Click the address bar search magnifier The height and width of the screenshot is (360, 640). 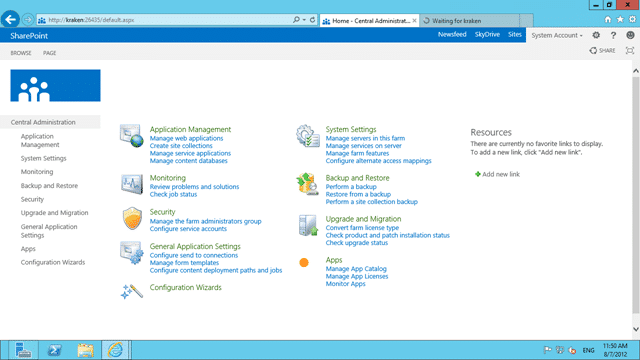coord(296,20)
